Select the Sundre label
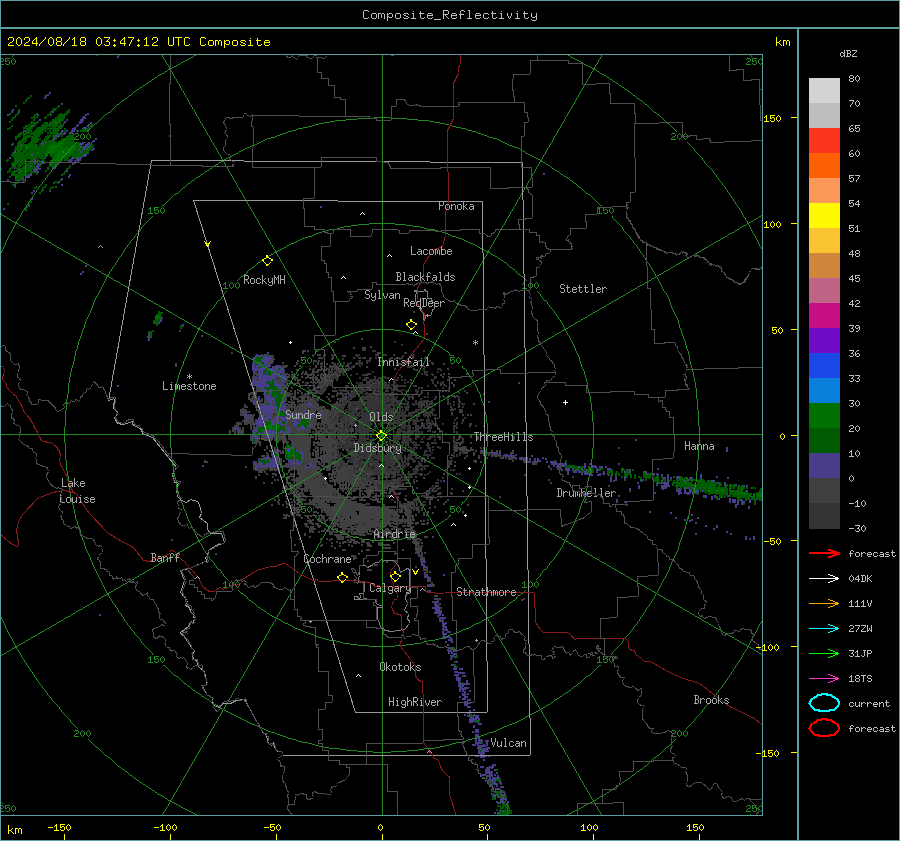This screenshot has width=900, height=841. (x=303, y=414)
